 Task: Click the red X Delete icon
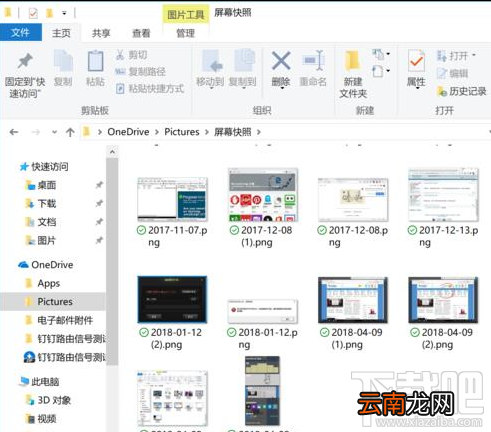point(281,60)
